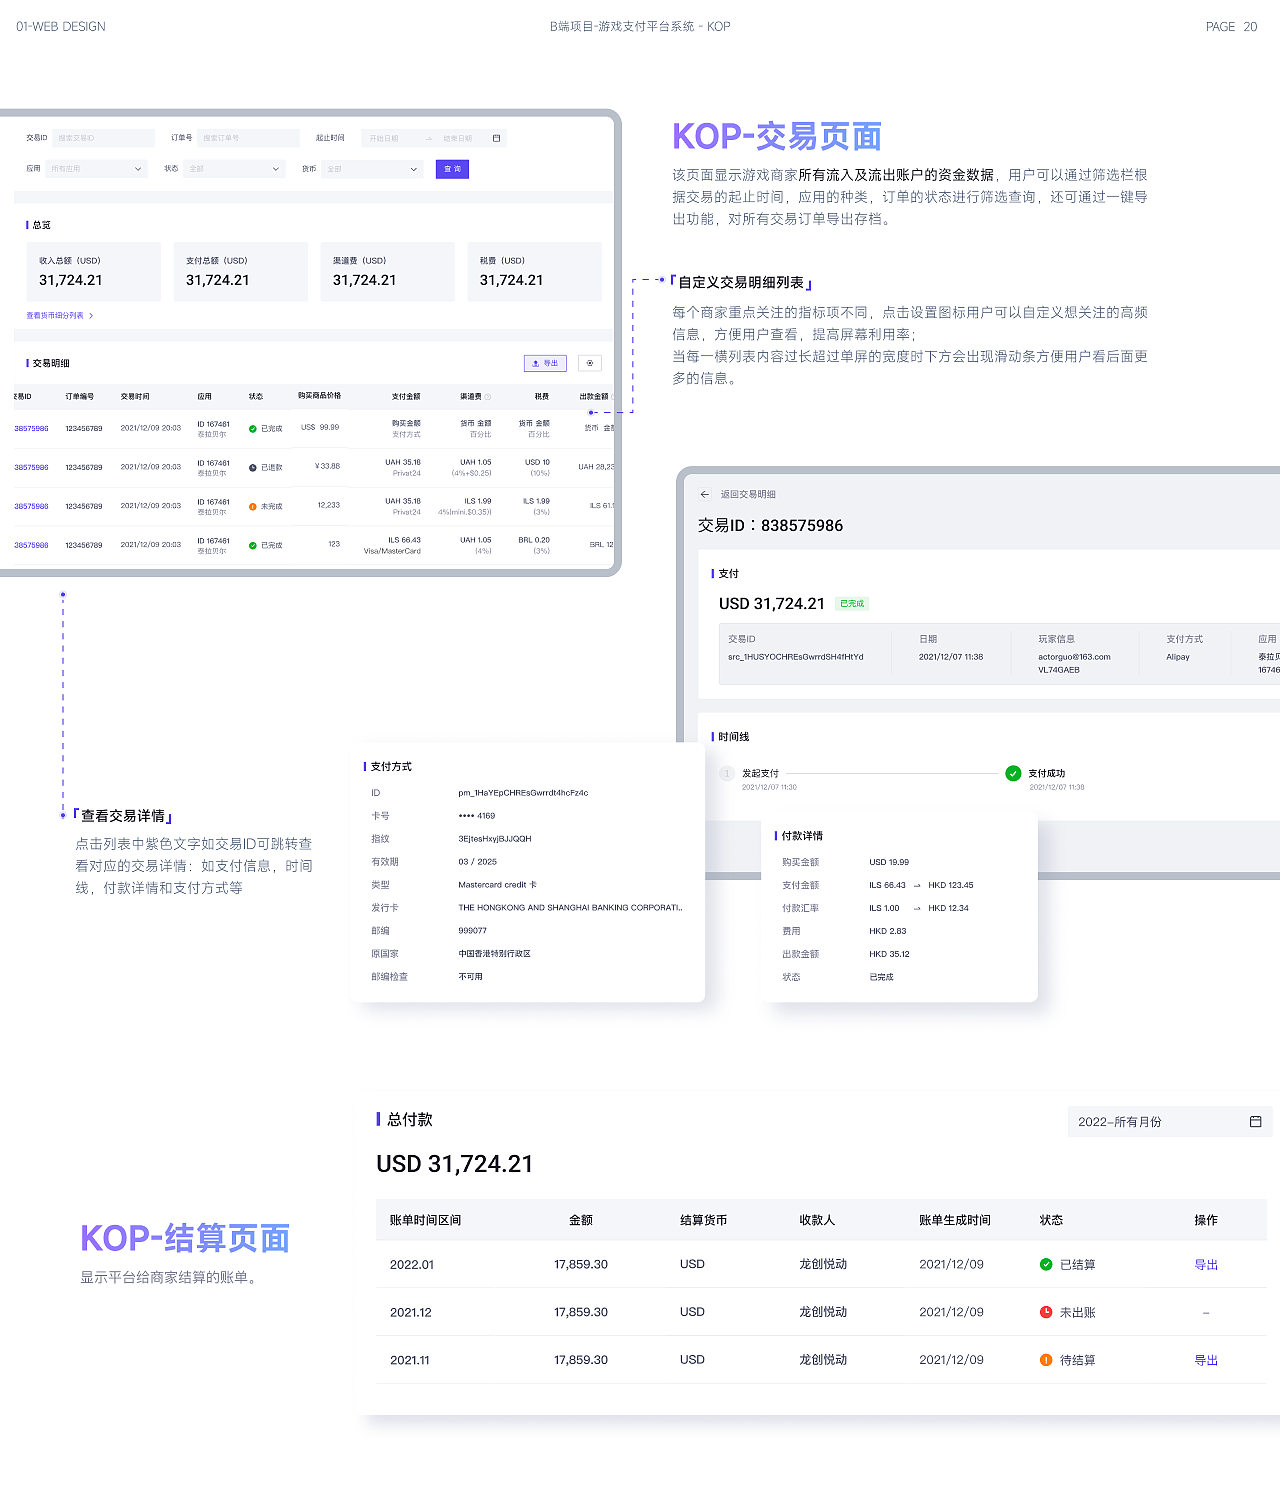Click the column settings gear beside the export button
Image resolution: width=1280 pixels, height=1504 pixels.
point(590,363)
